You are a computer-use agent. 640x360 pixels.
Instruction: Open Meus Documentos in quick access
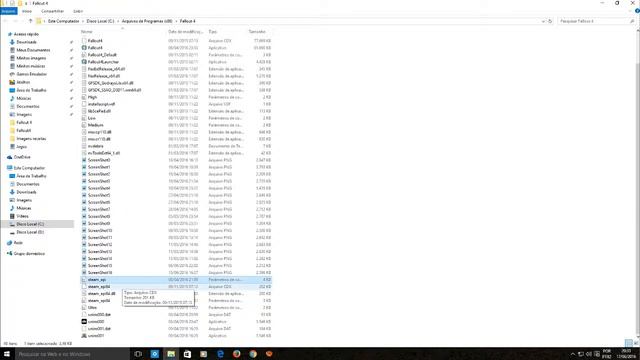[33, 50]
